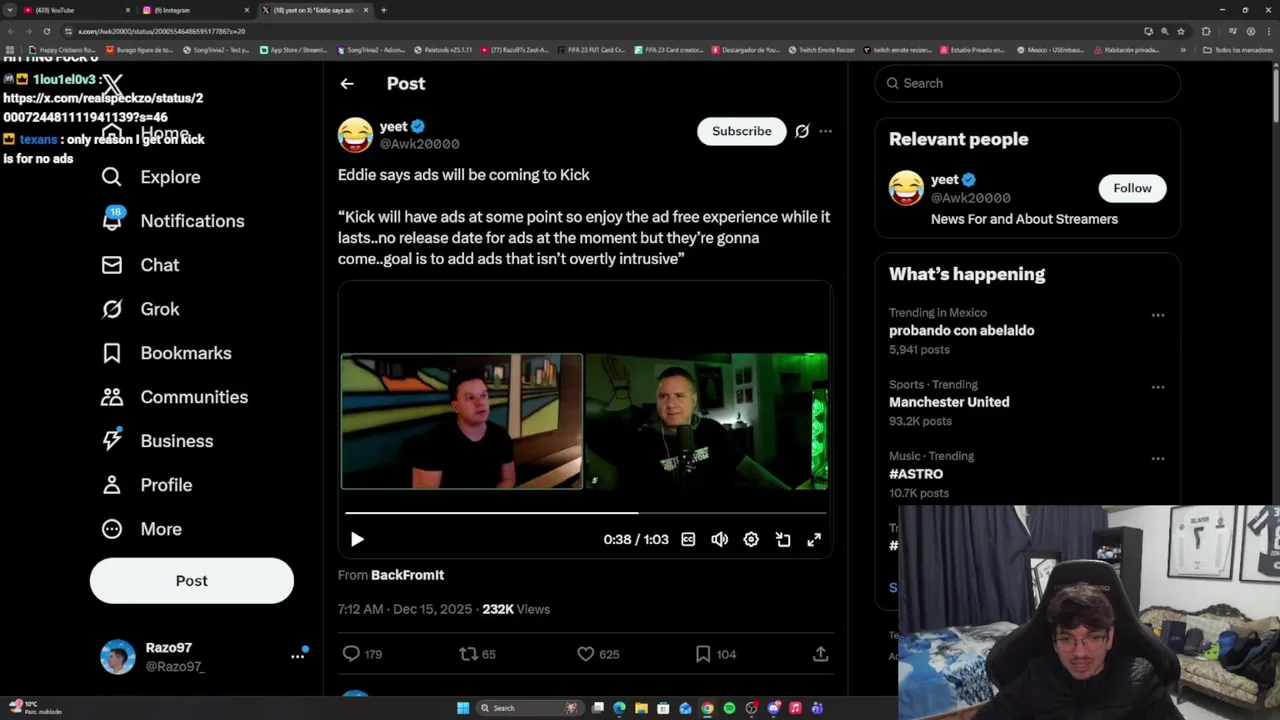
Task: Open a new browser tab
Action: coord(383,10)
